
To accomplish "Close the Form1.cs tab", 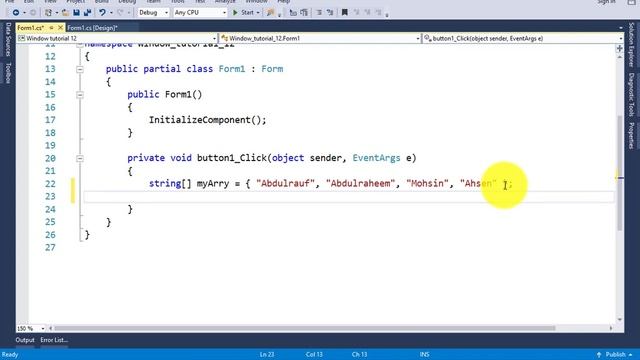I will click(60, 27).
